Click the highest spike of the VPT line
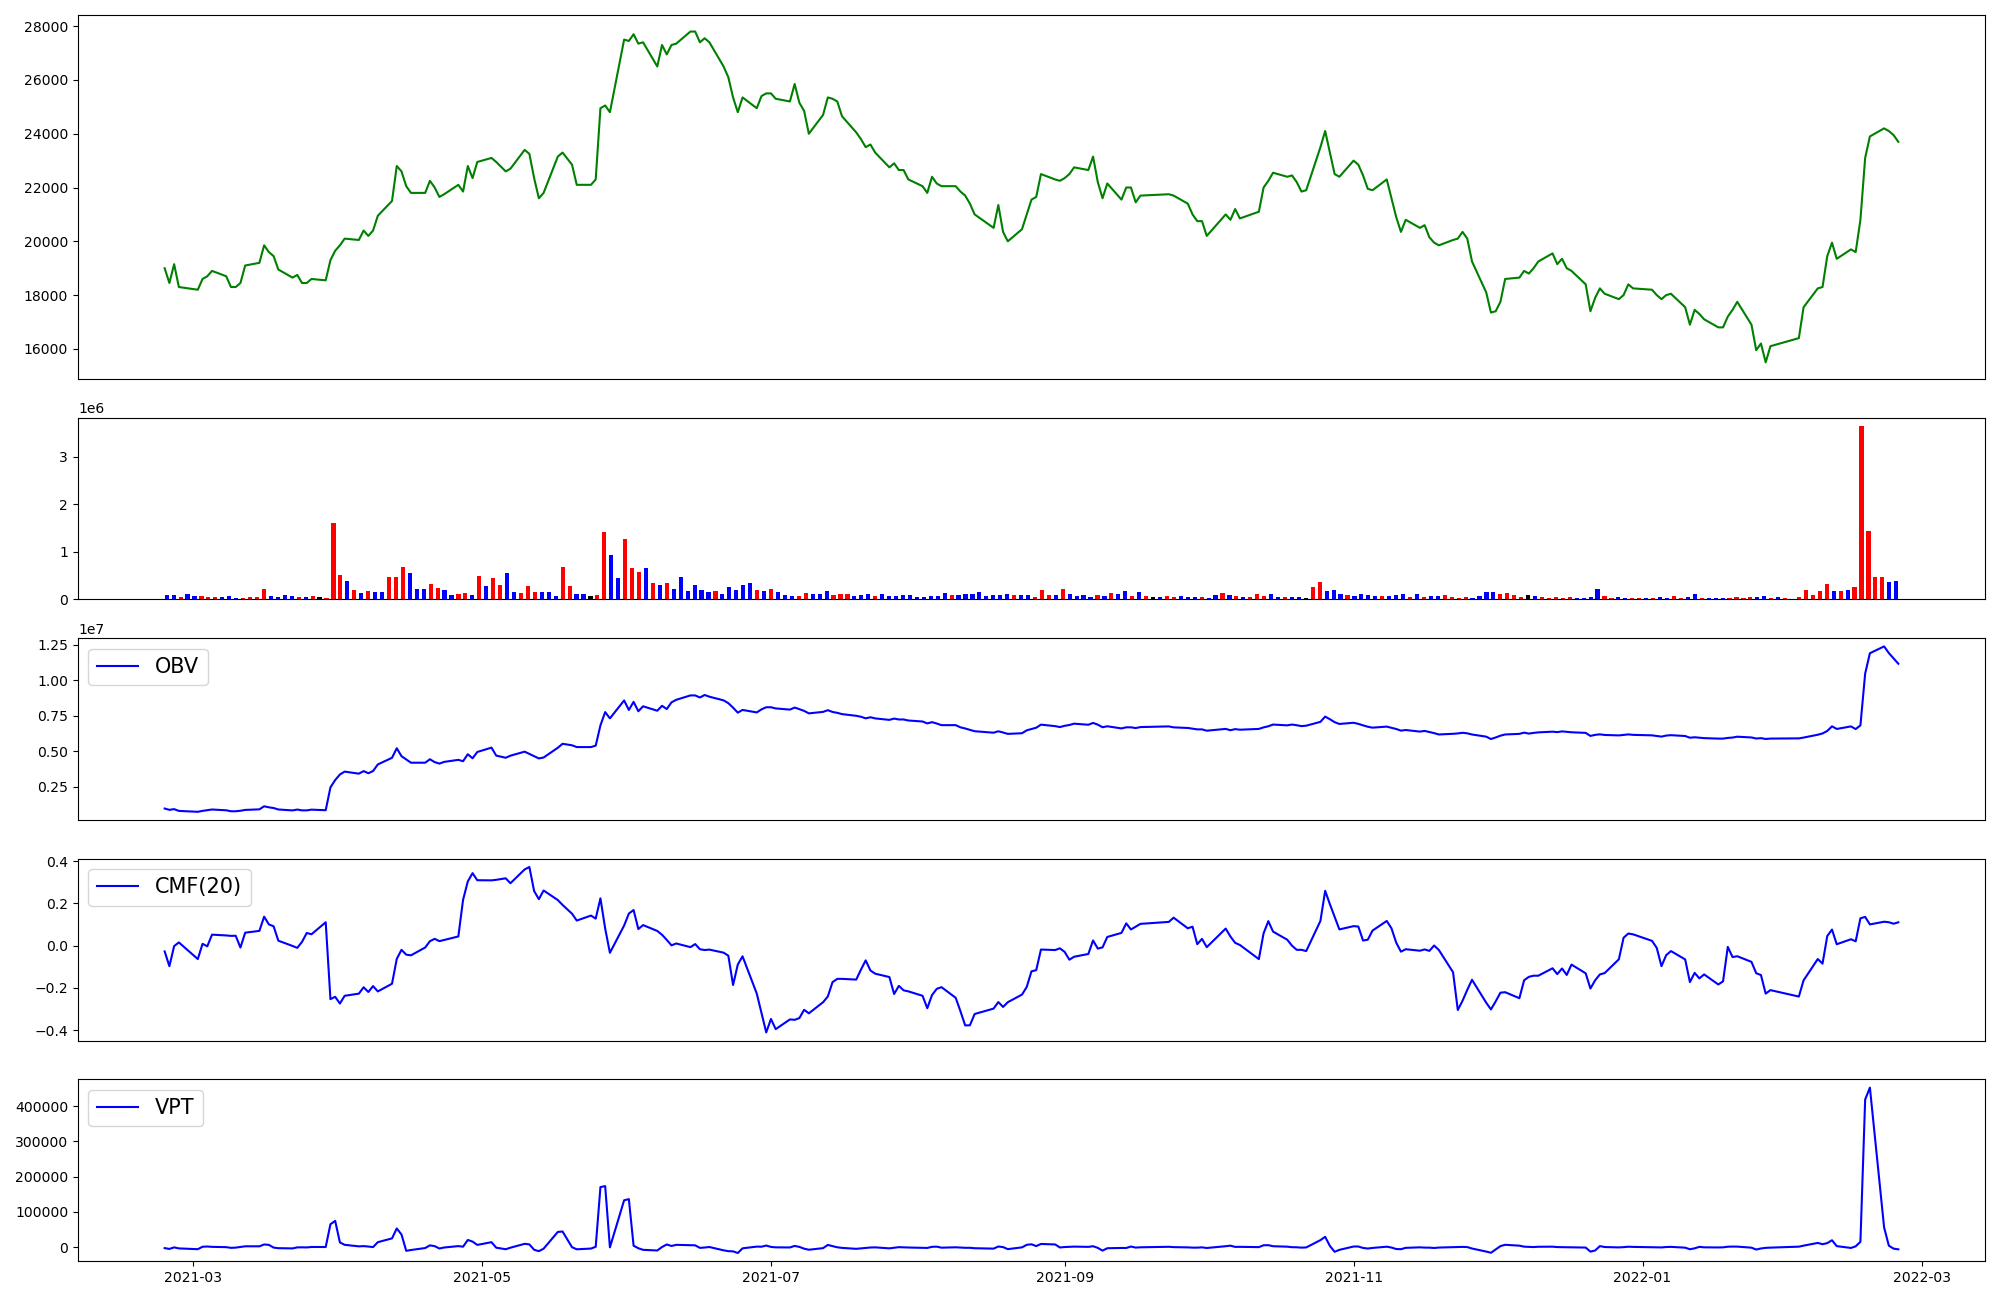2000x1300 pixels. coord(1870,1088)
